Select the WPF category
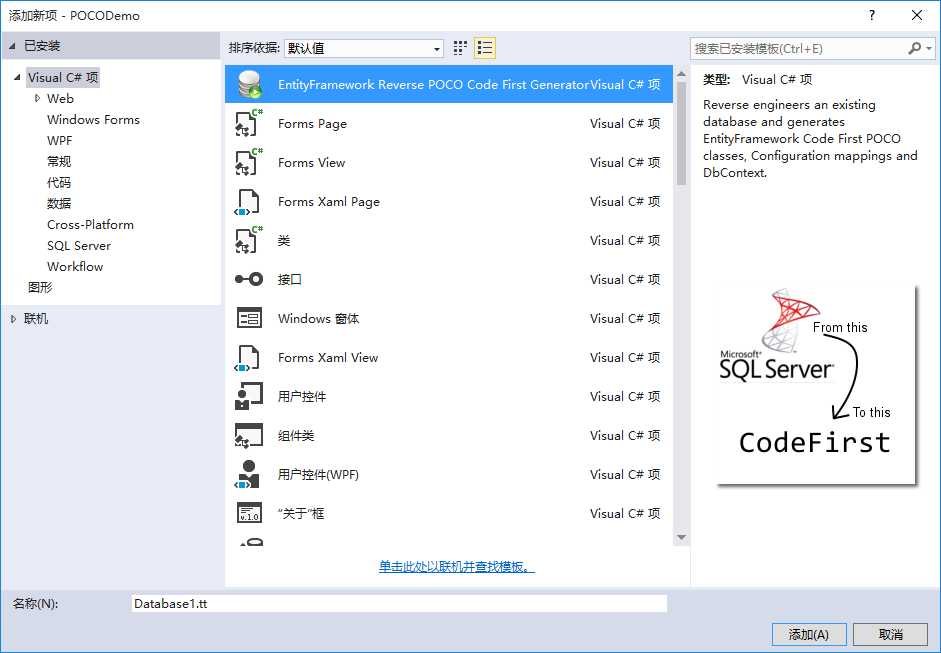This screenshot has height=653, width=941. click(59, 140)
